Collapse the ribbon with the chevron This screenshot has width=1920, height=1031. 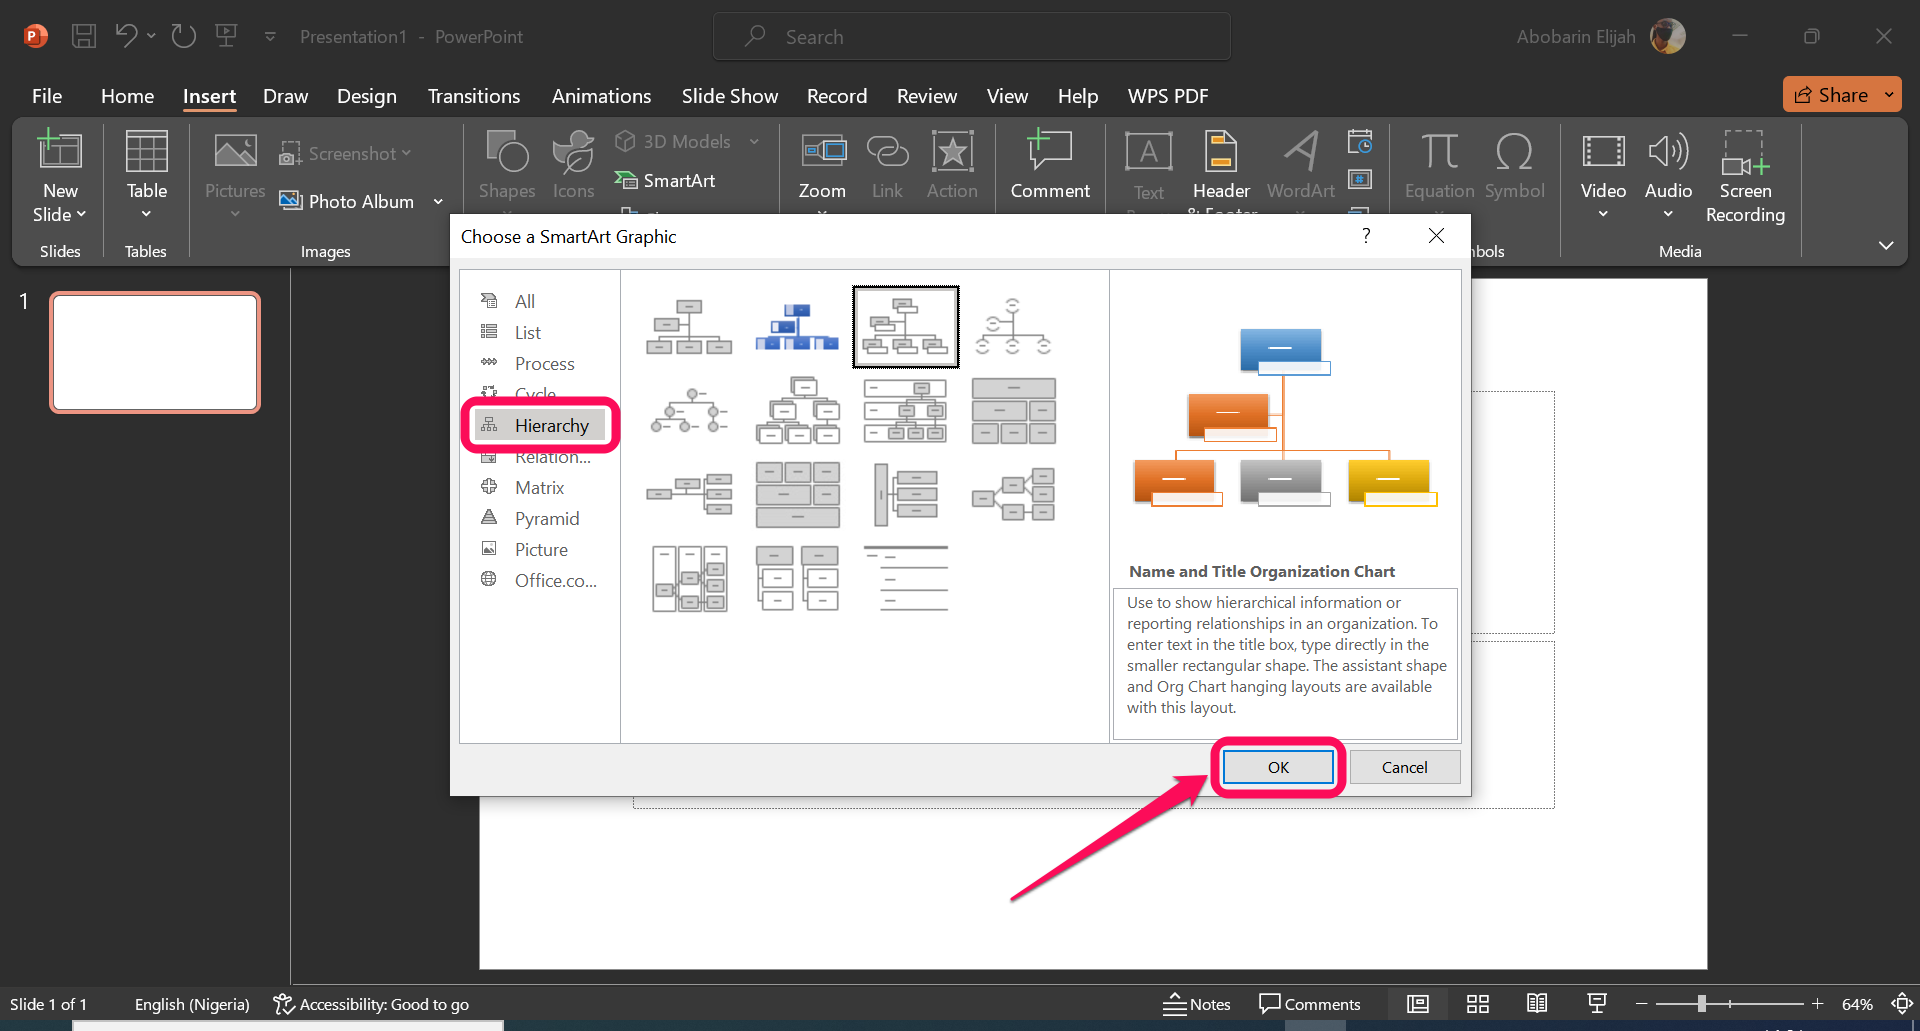click(x=1888, y=245)
